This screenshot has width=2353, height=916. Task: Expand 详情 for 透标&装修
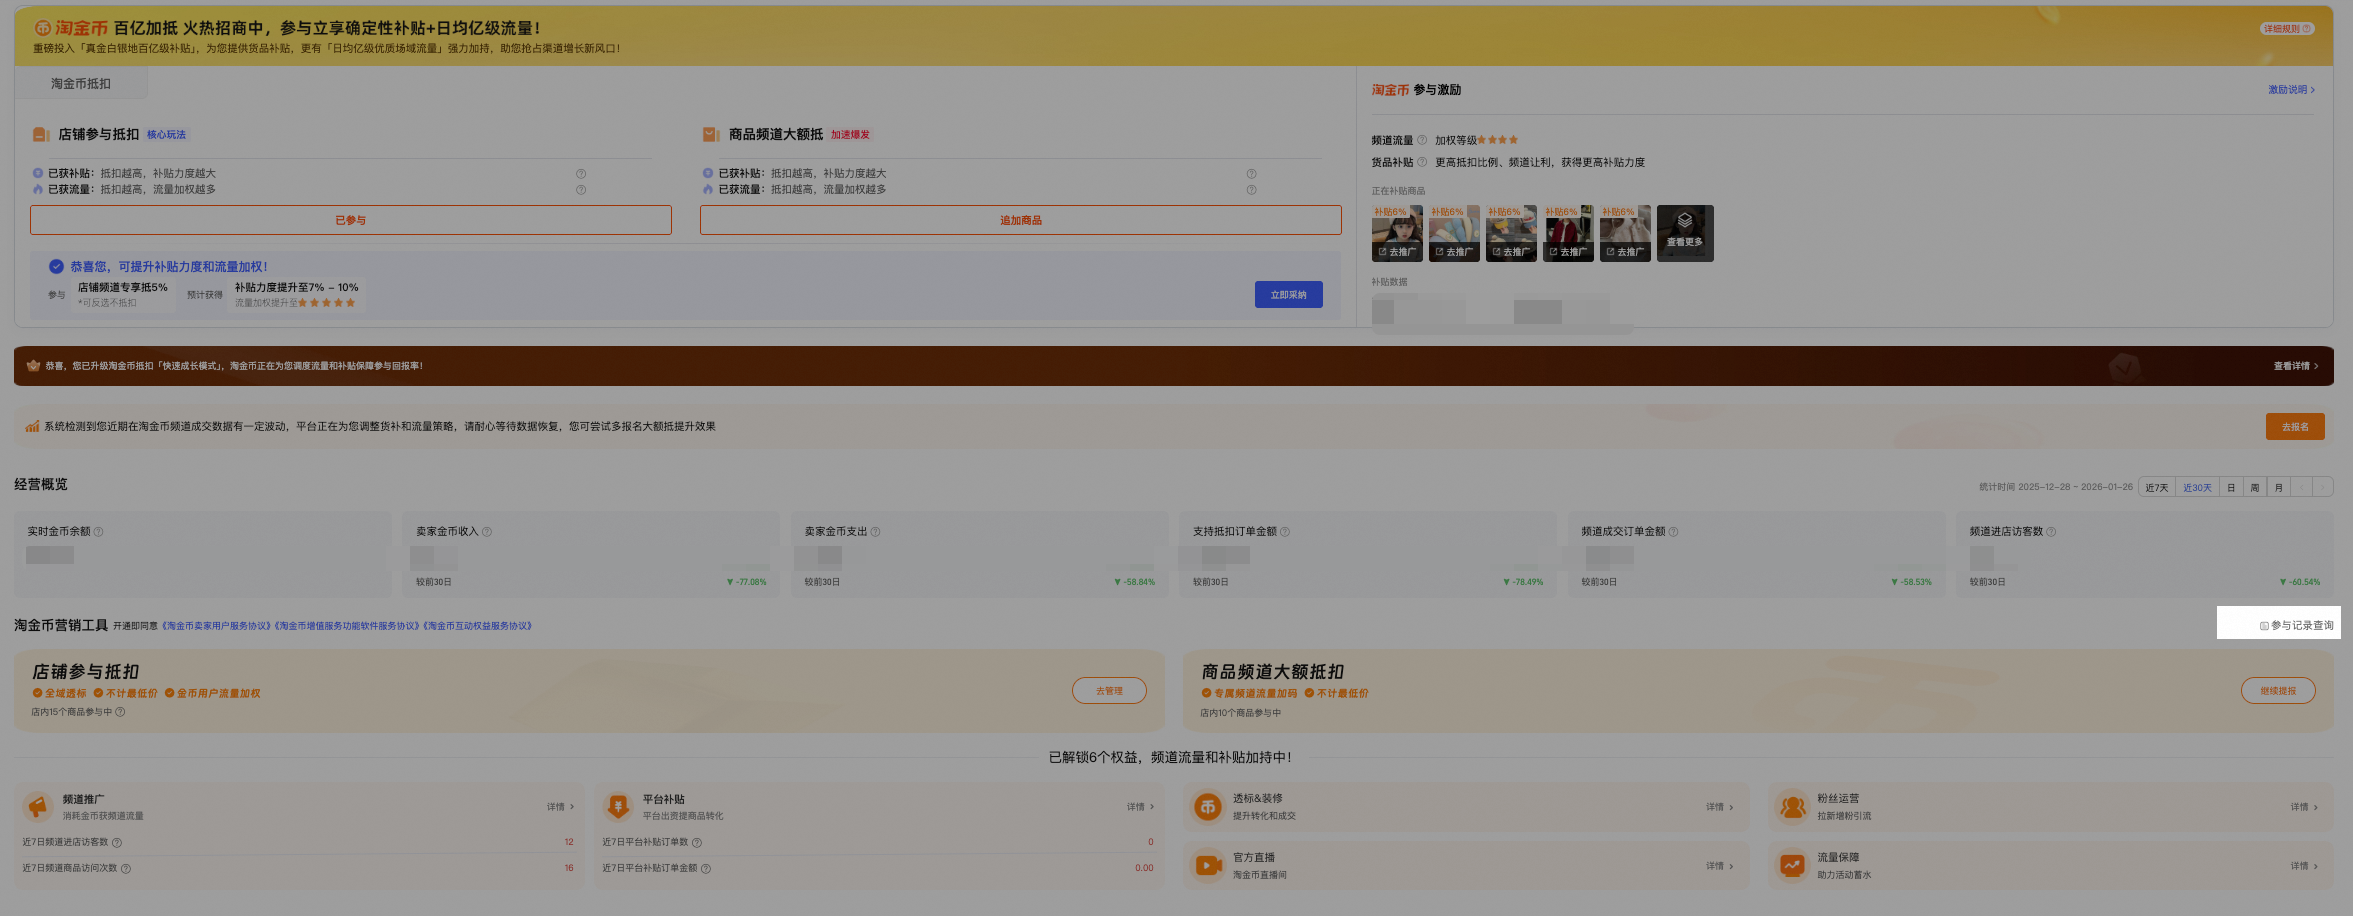pyautogui.click(x=1720, y=807)
